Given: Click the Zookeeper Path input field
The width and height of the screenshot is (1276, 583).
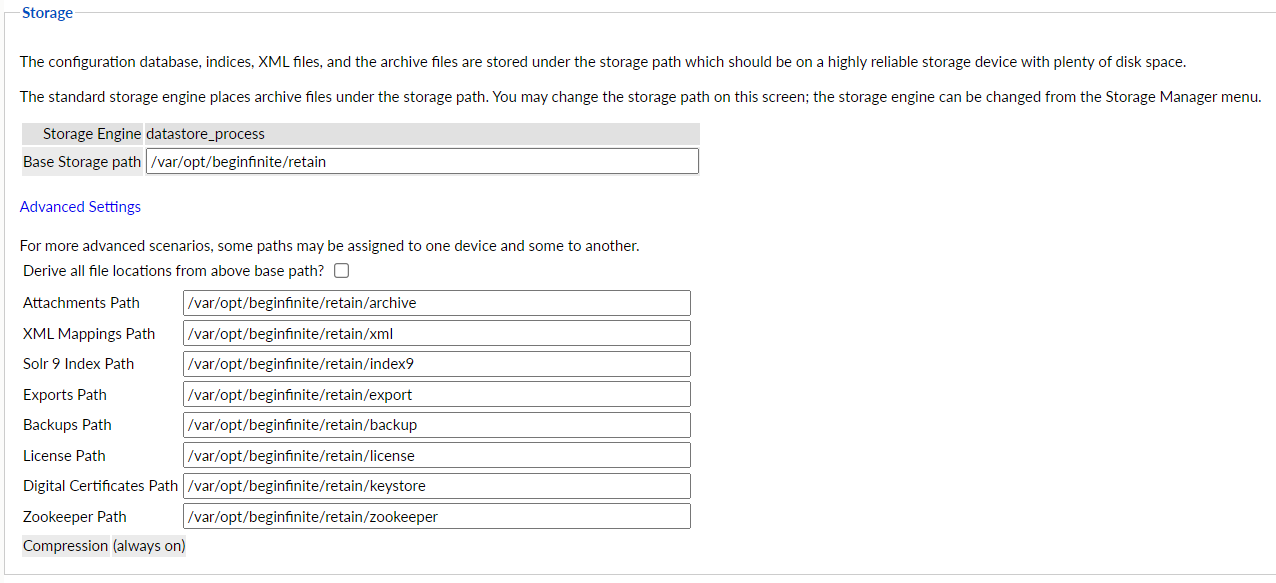Looking at the screenshot, I should click(437, 517).
